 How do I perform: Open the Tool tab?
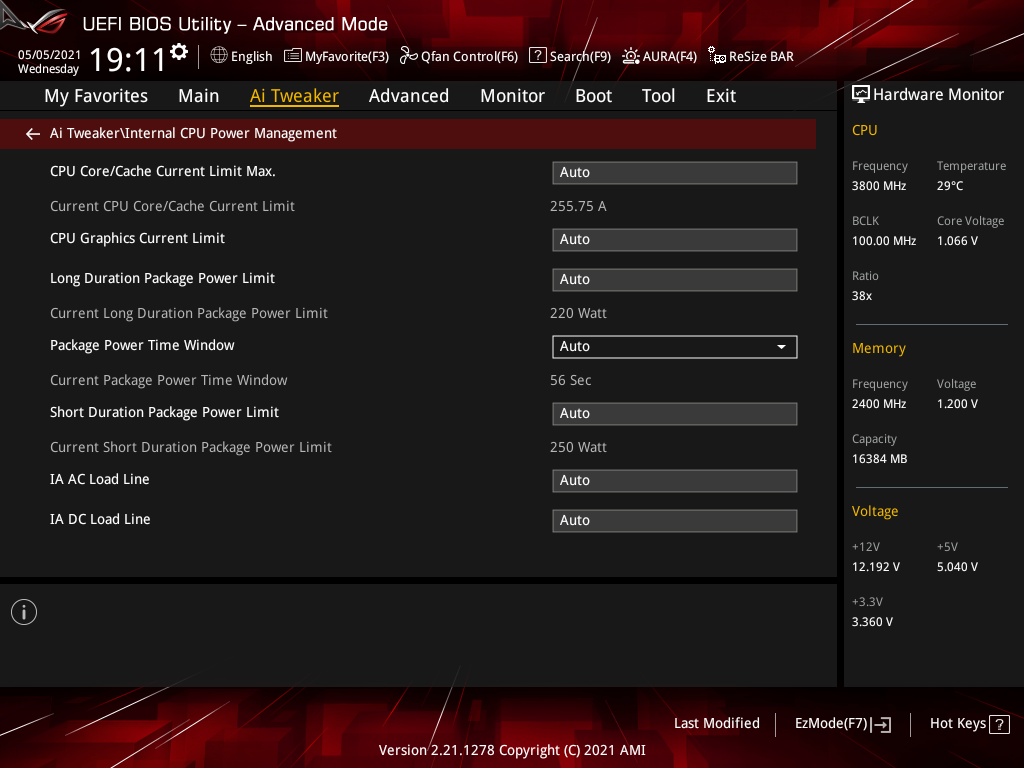pyautogui.click(x=658, y=96)
